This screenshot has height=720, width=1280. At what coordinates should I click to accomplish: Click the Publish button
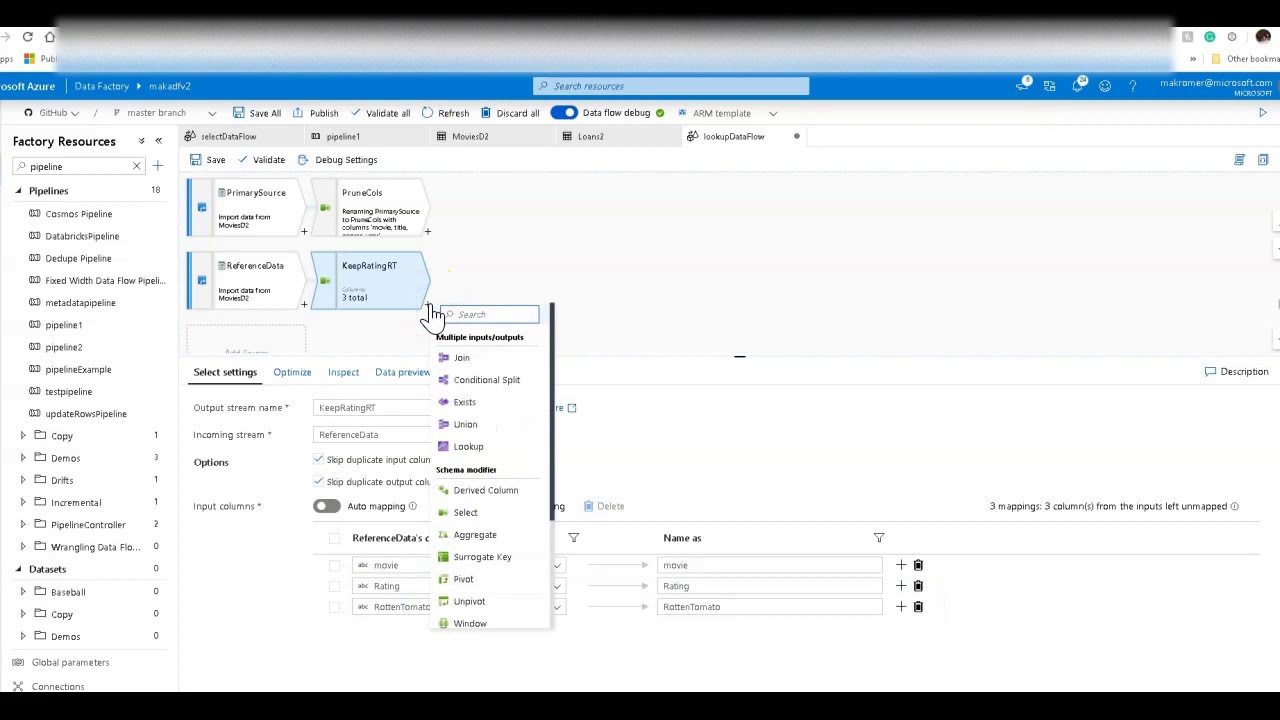[x=316, y=113]
